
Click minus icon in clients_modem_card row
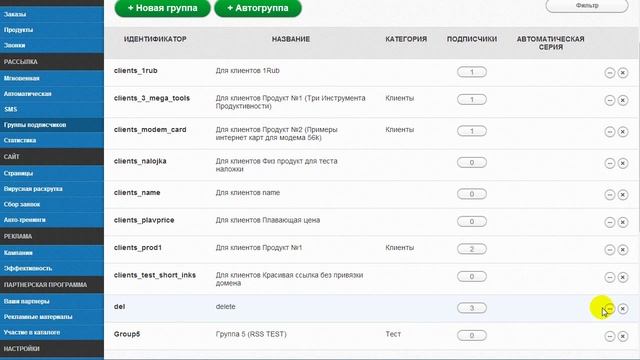click(610, 131)
